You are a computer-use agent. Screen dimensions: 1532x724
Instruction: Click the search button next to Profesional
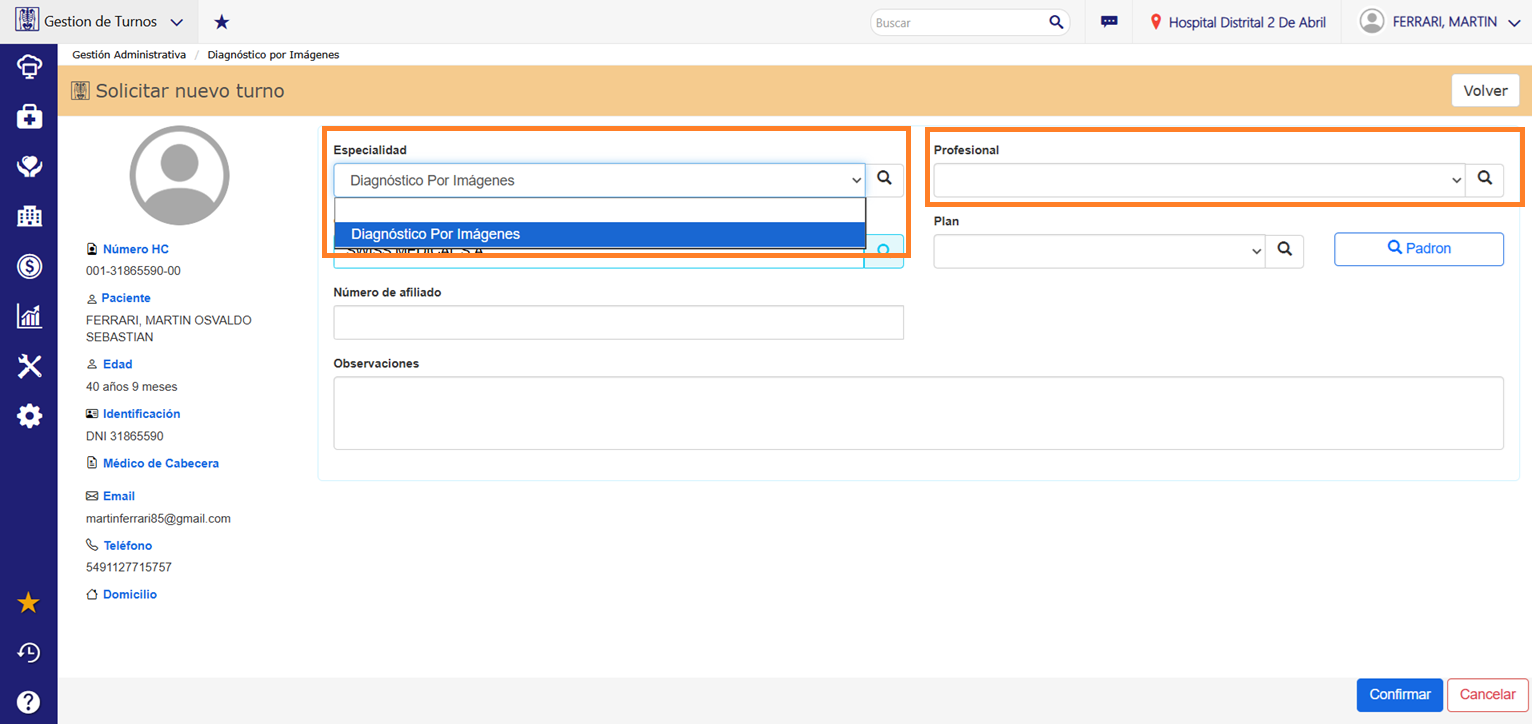pos(1485,180)
